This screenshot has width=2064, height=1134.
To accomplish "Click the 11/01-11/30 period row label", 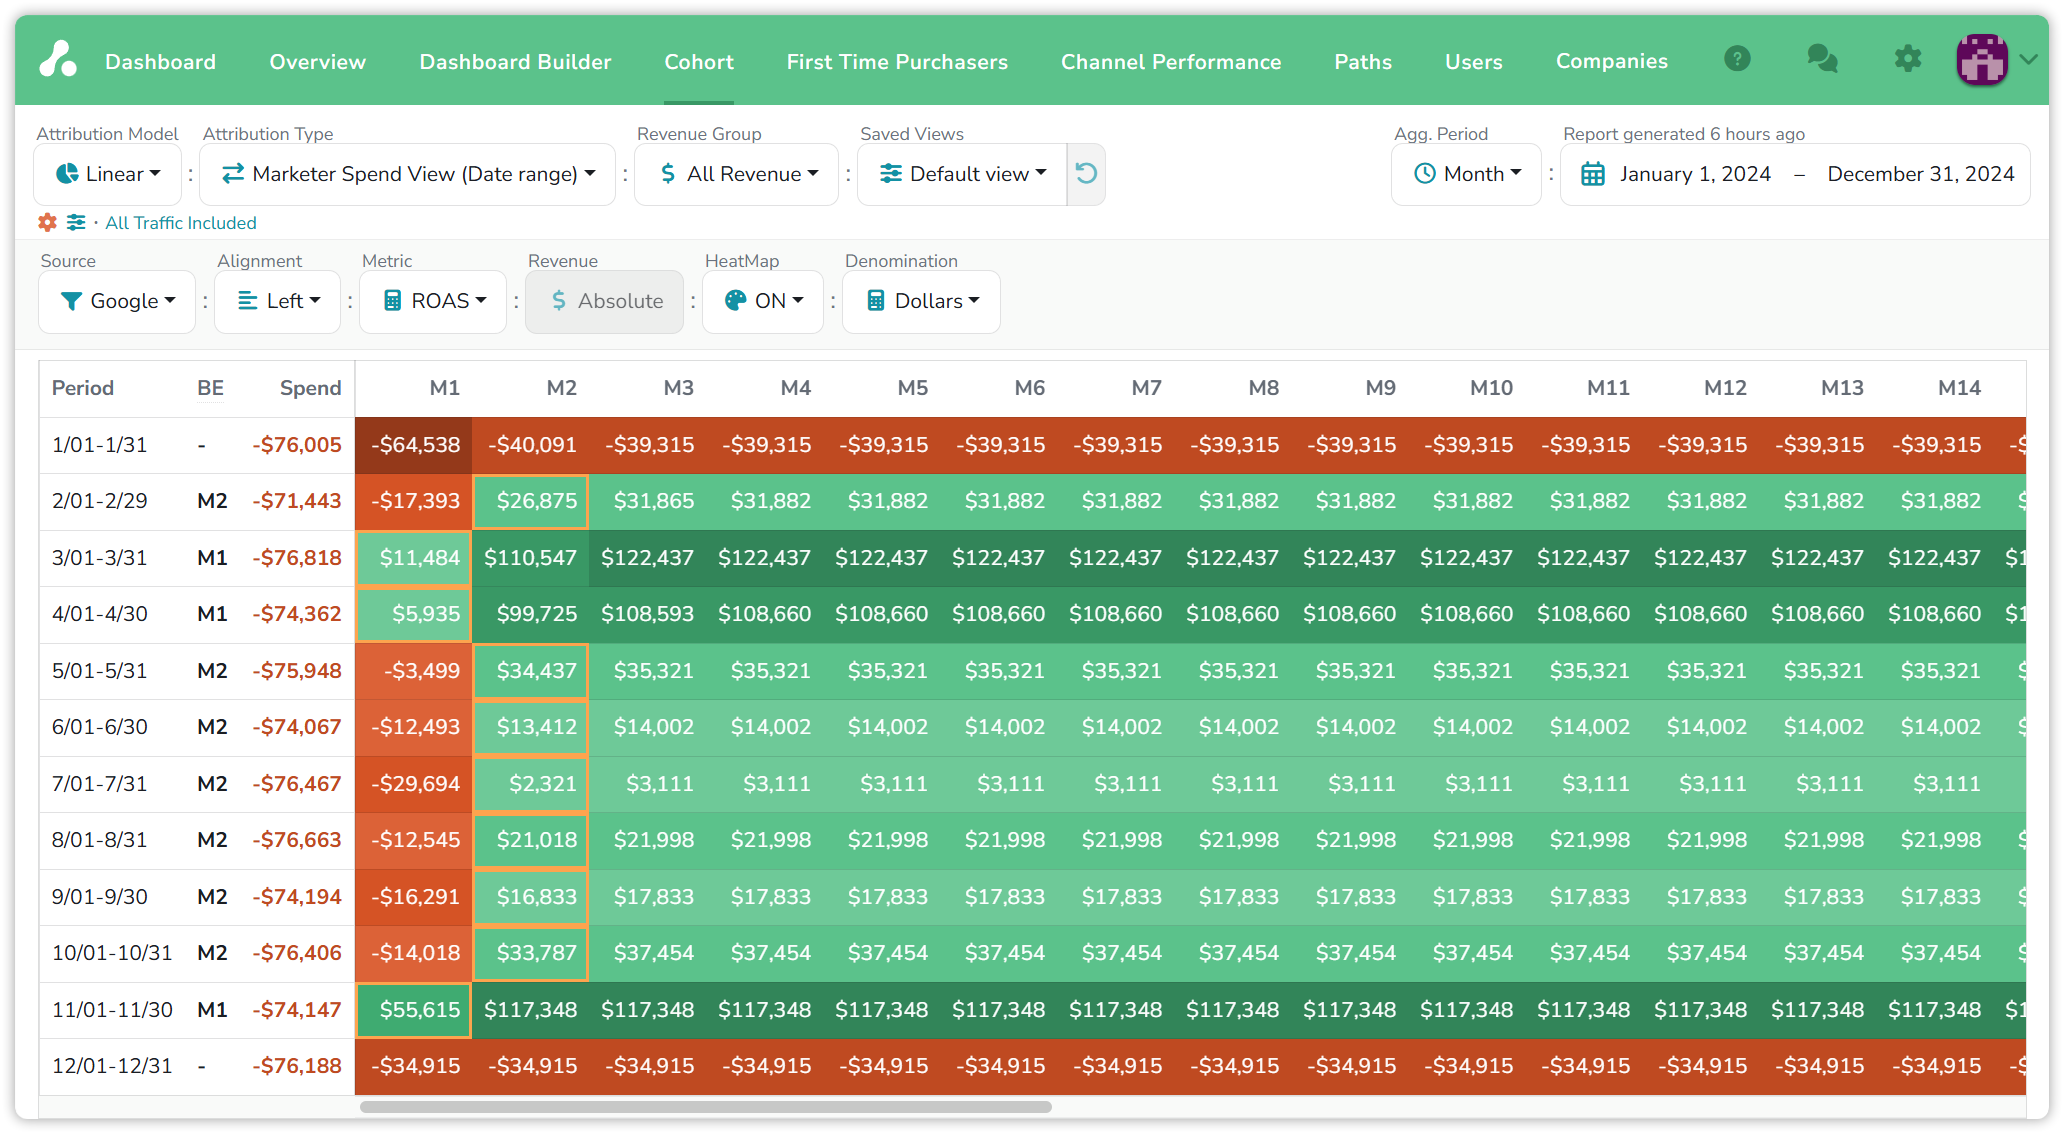I will pyautogui.click(x=112, y=1010).
